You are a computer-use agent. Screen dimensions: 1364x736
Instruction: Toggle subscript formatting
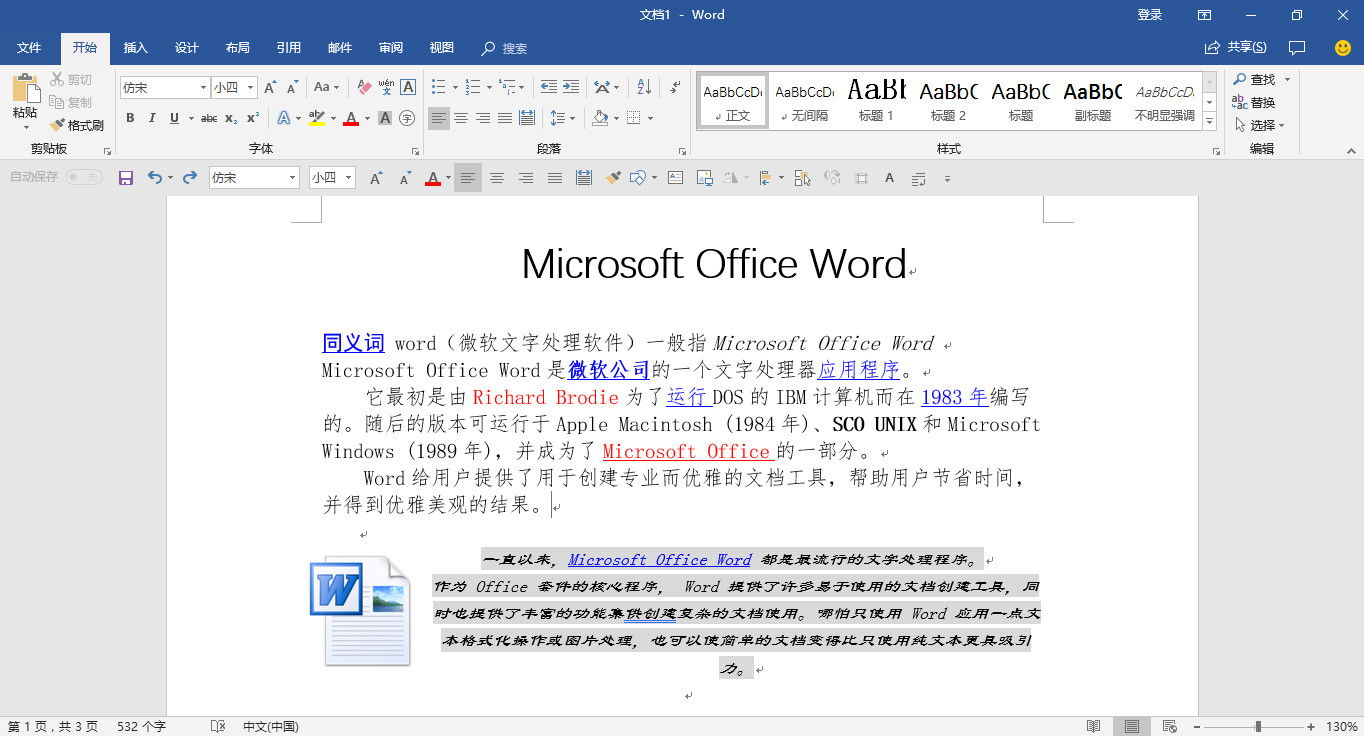click(231, 118)
